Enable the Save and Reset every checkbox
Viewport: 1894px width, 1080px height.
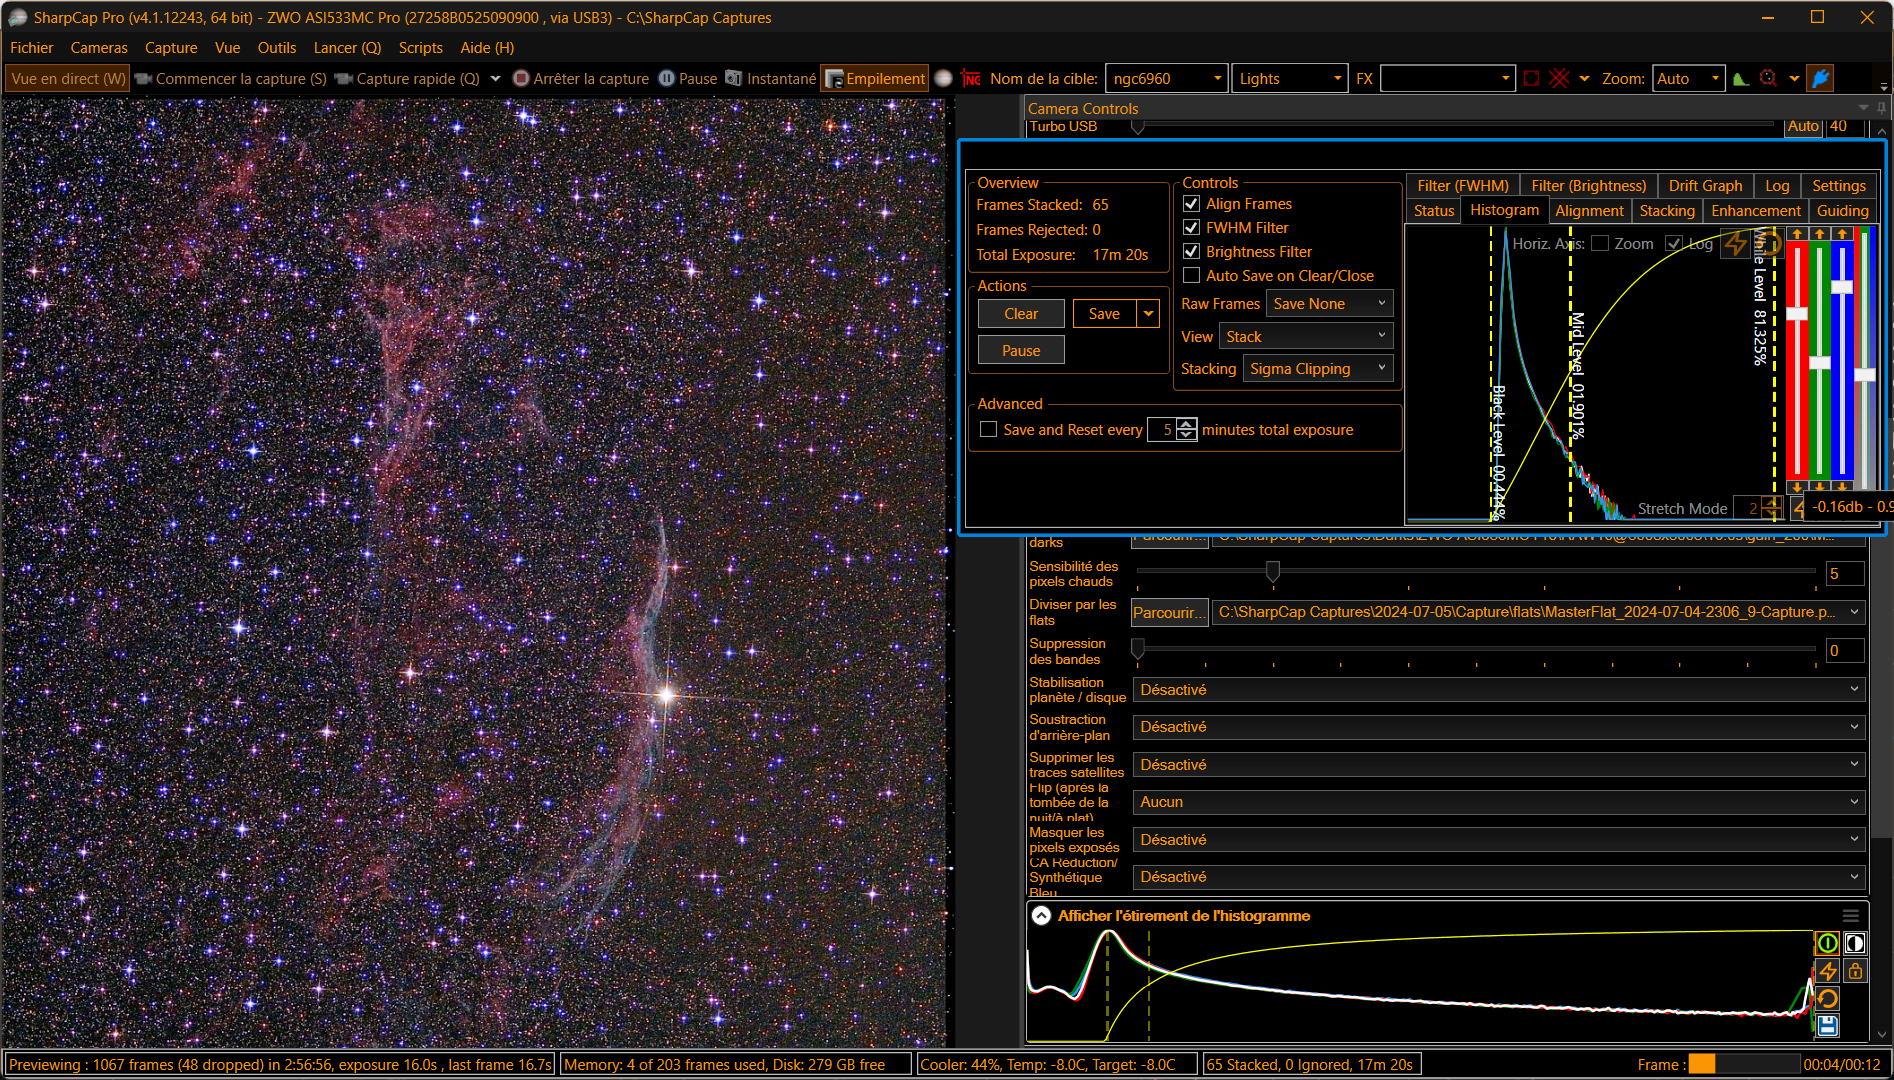click(989, 429)
